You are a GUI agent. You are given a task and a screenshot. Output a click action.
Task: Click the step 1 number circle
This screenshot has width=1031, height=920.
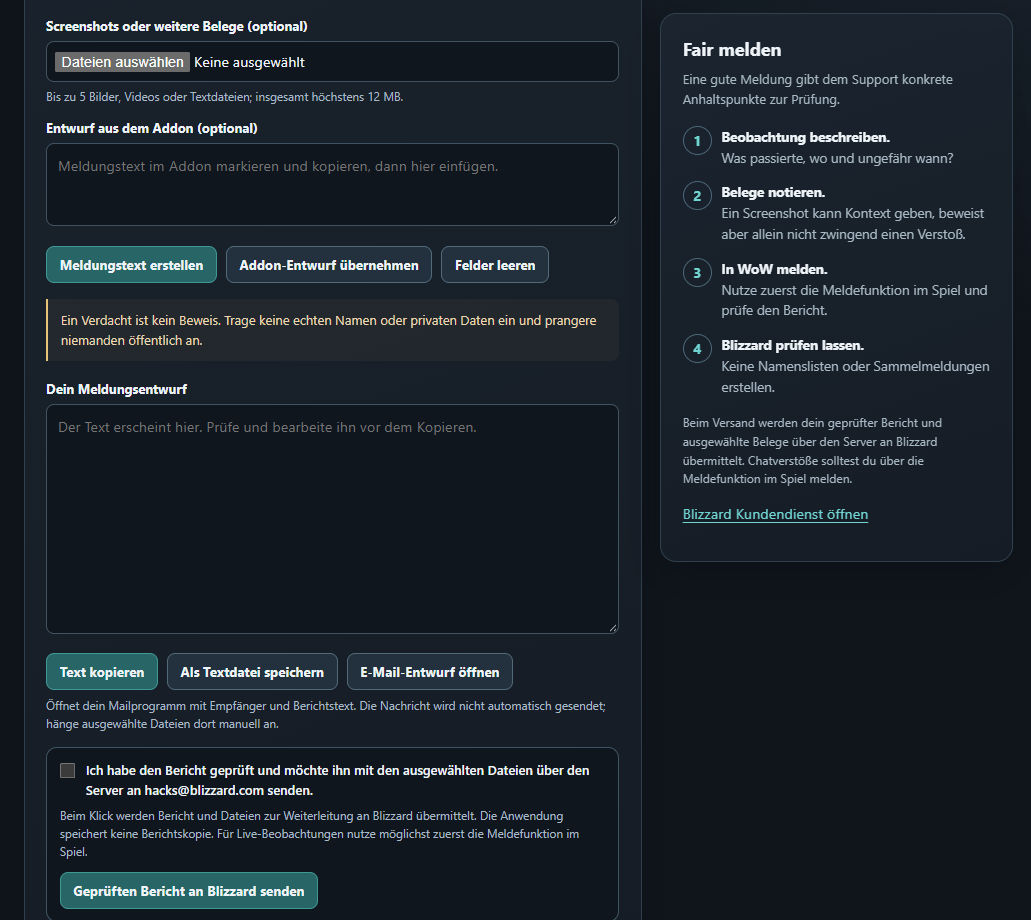[697, 141]
